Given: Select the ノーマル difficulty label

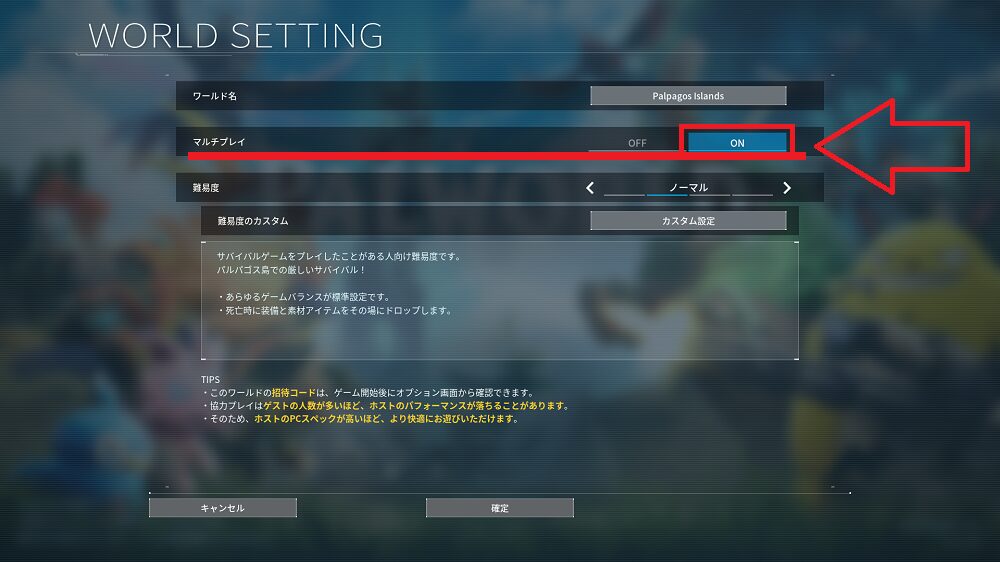Looking at the screenshot, I should click(x=688, y=187).
